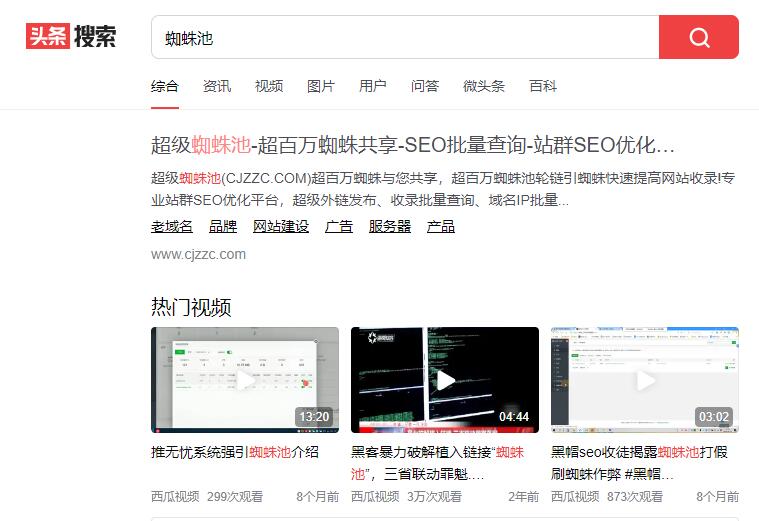Play the 黑客暴力破解 video thumbnail
Screen dimensions: 759x521
(x=444, y=379)
